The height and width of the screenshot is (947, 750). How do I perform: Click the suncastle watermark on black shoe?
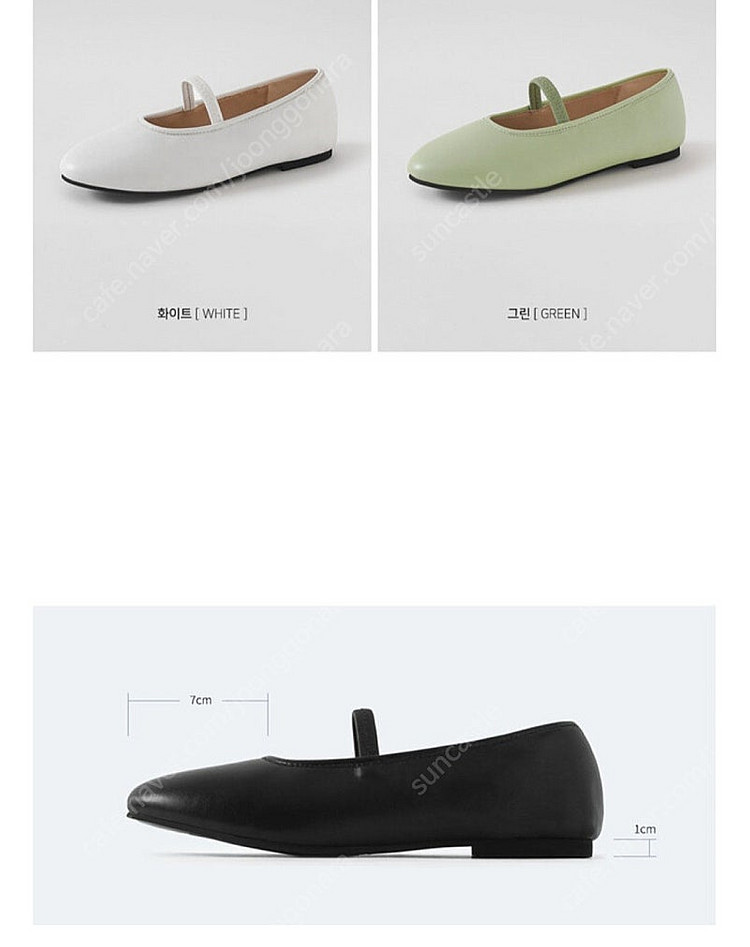454,751
